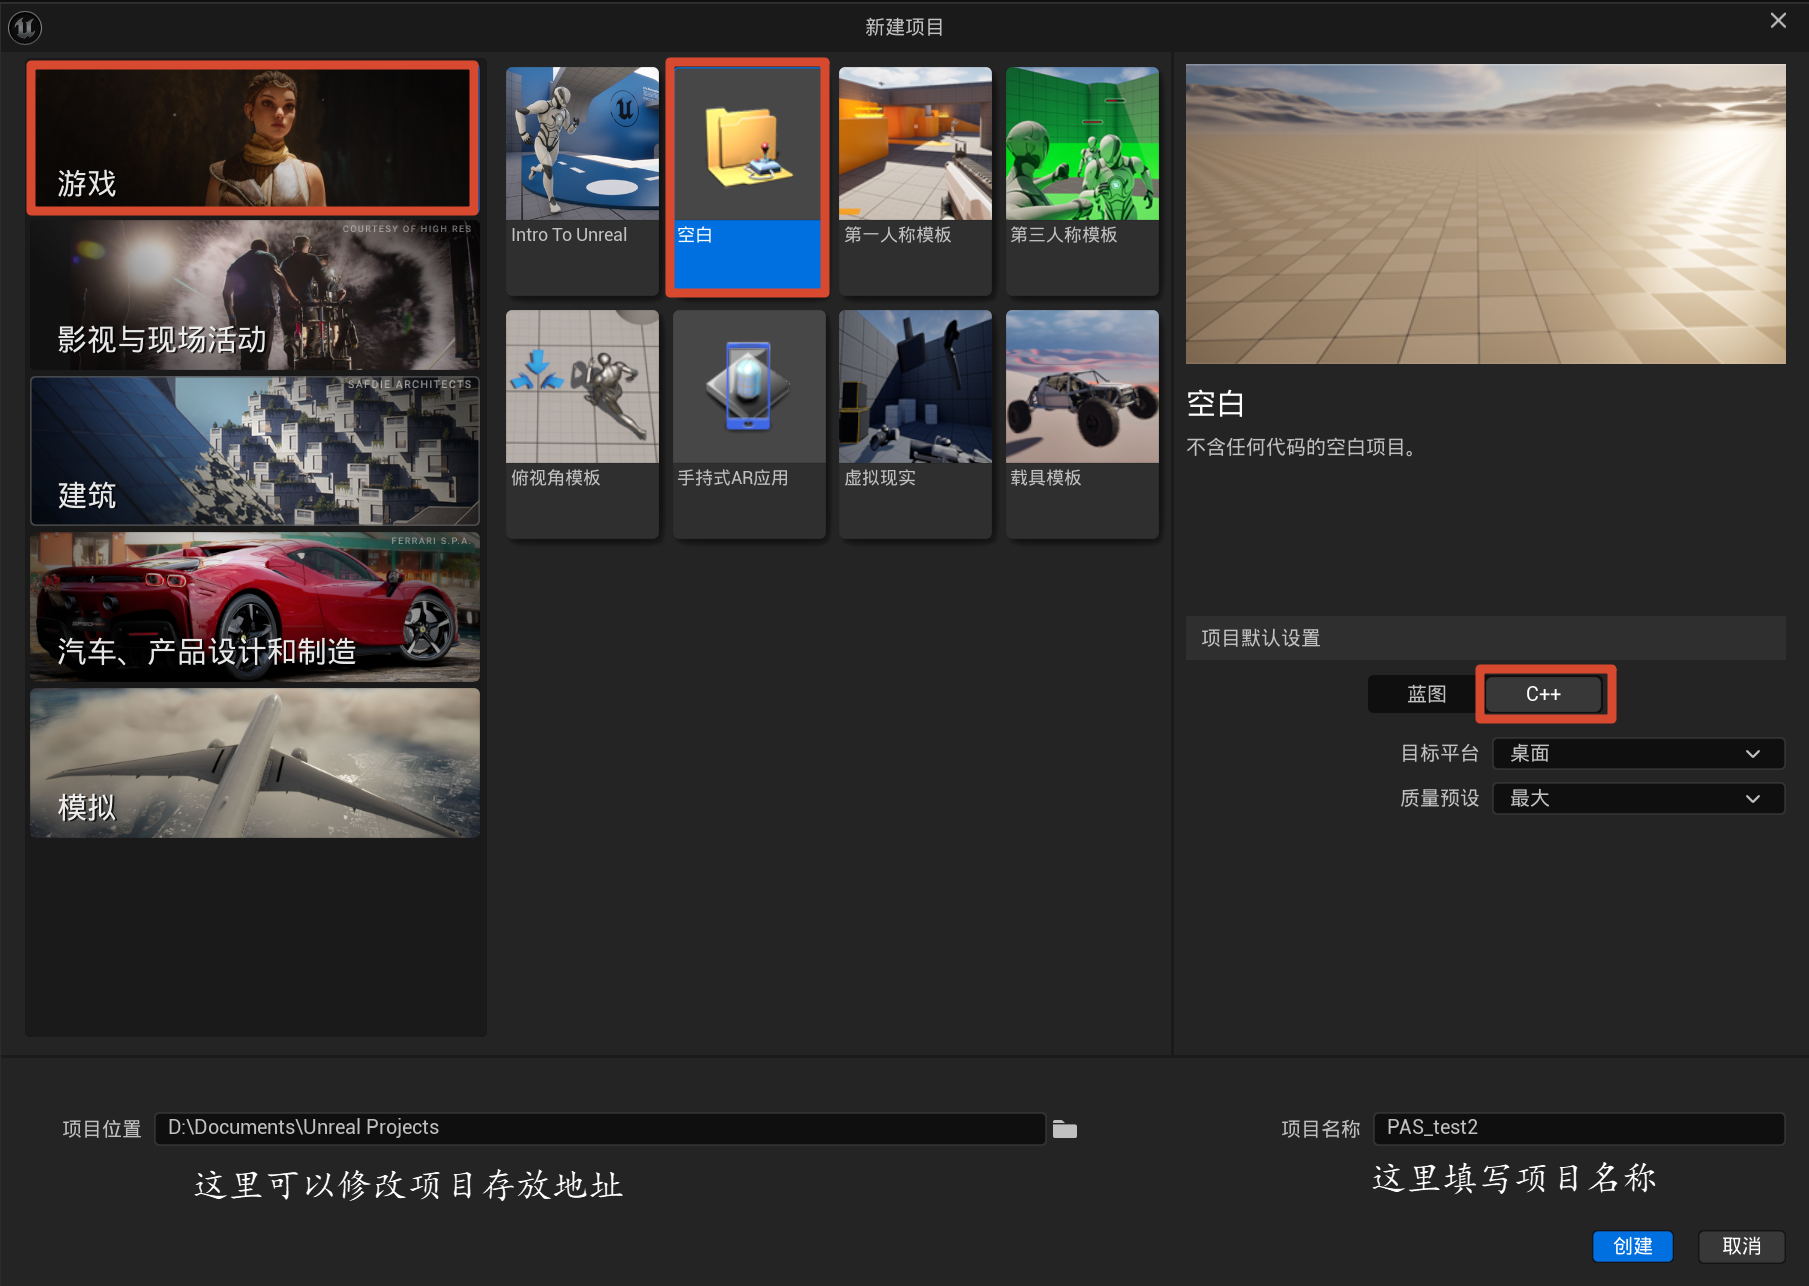Viewport: 1809px width, 1286px height.
Task: Open the 质量预设 dropdown
Action: point(1638,798)
